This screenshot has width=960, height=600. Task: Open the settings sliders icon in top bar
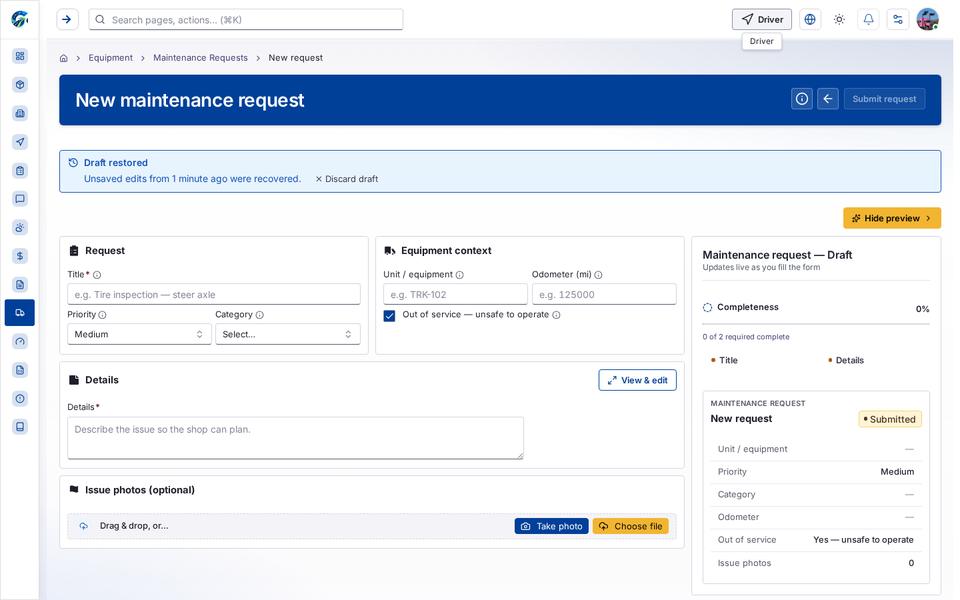click(898, 20)
